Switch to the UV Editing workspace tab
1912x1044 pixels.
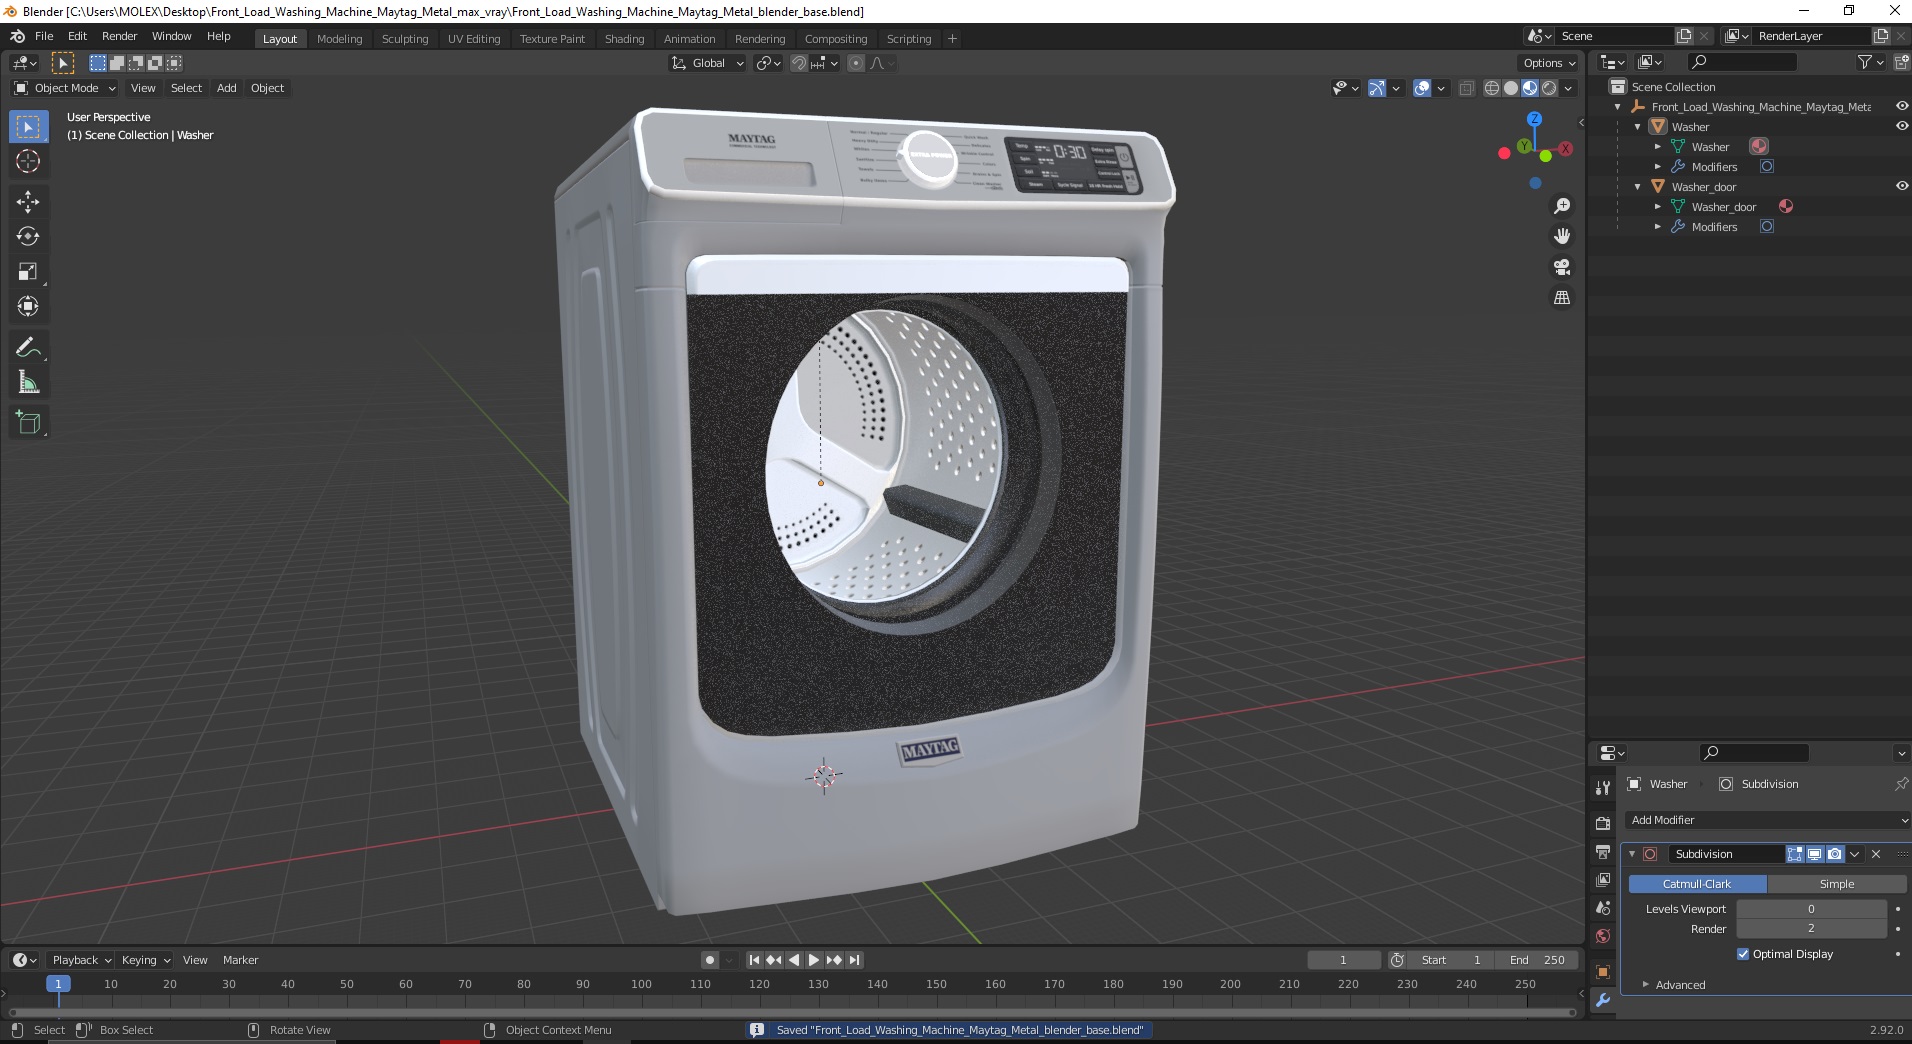click(474, 39)
